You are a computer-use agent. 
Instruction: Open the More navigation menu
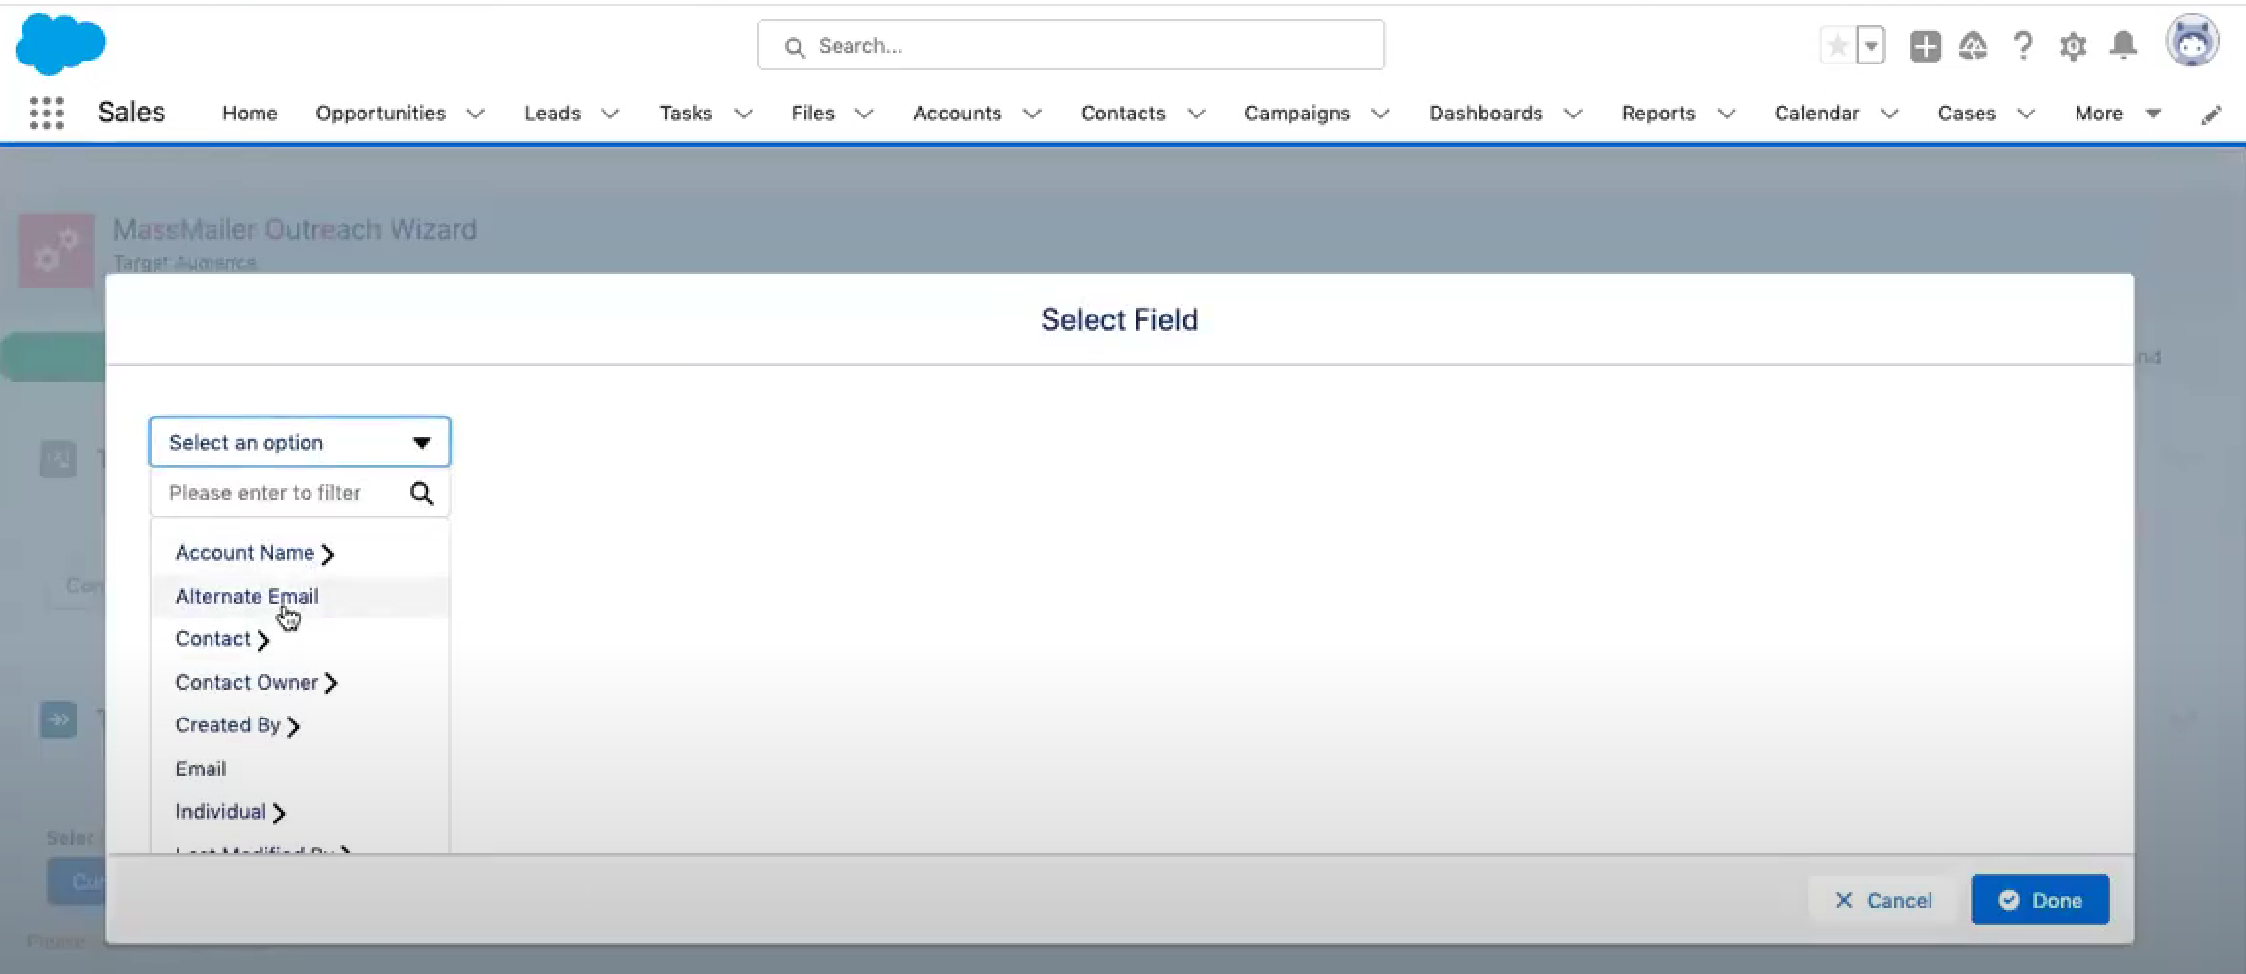pos(2118,113)
